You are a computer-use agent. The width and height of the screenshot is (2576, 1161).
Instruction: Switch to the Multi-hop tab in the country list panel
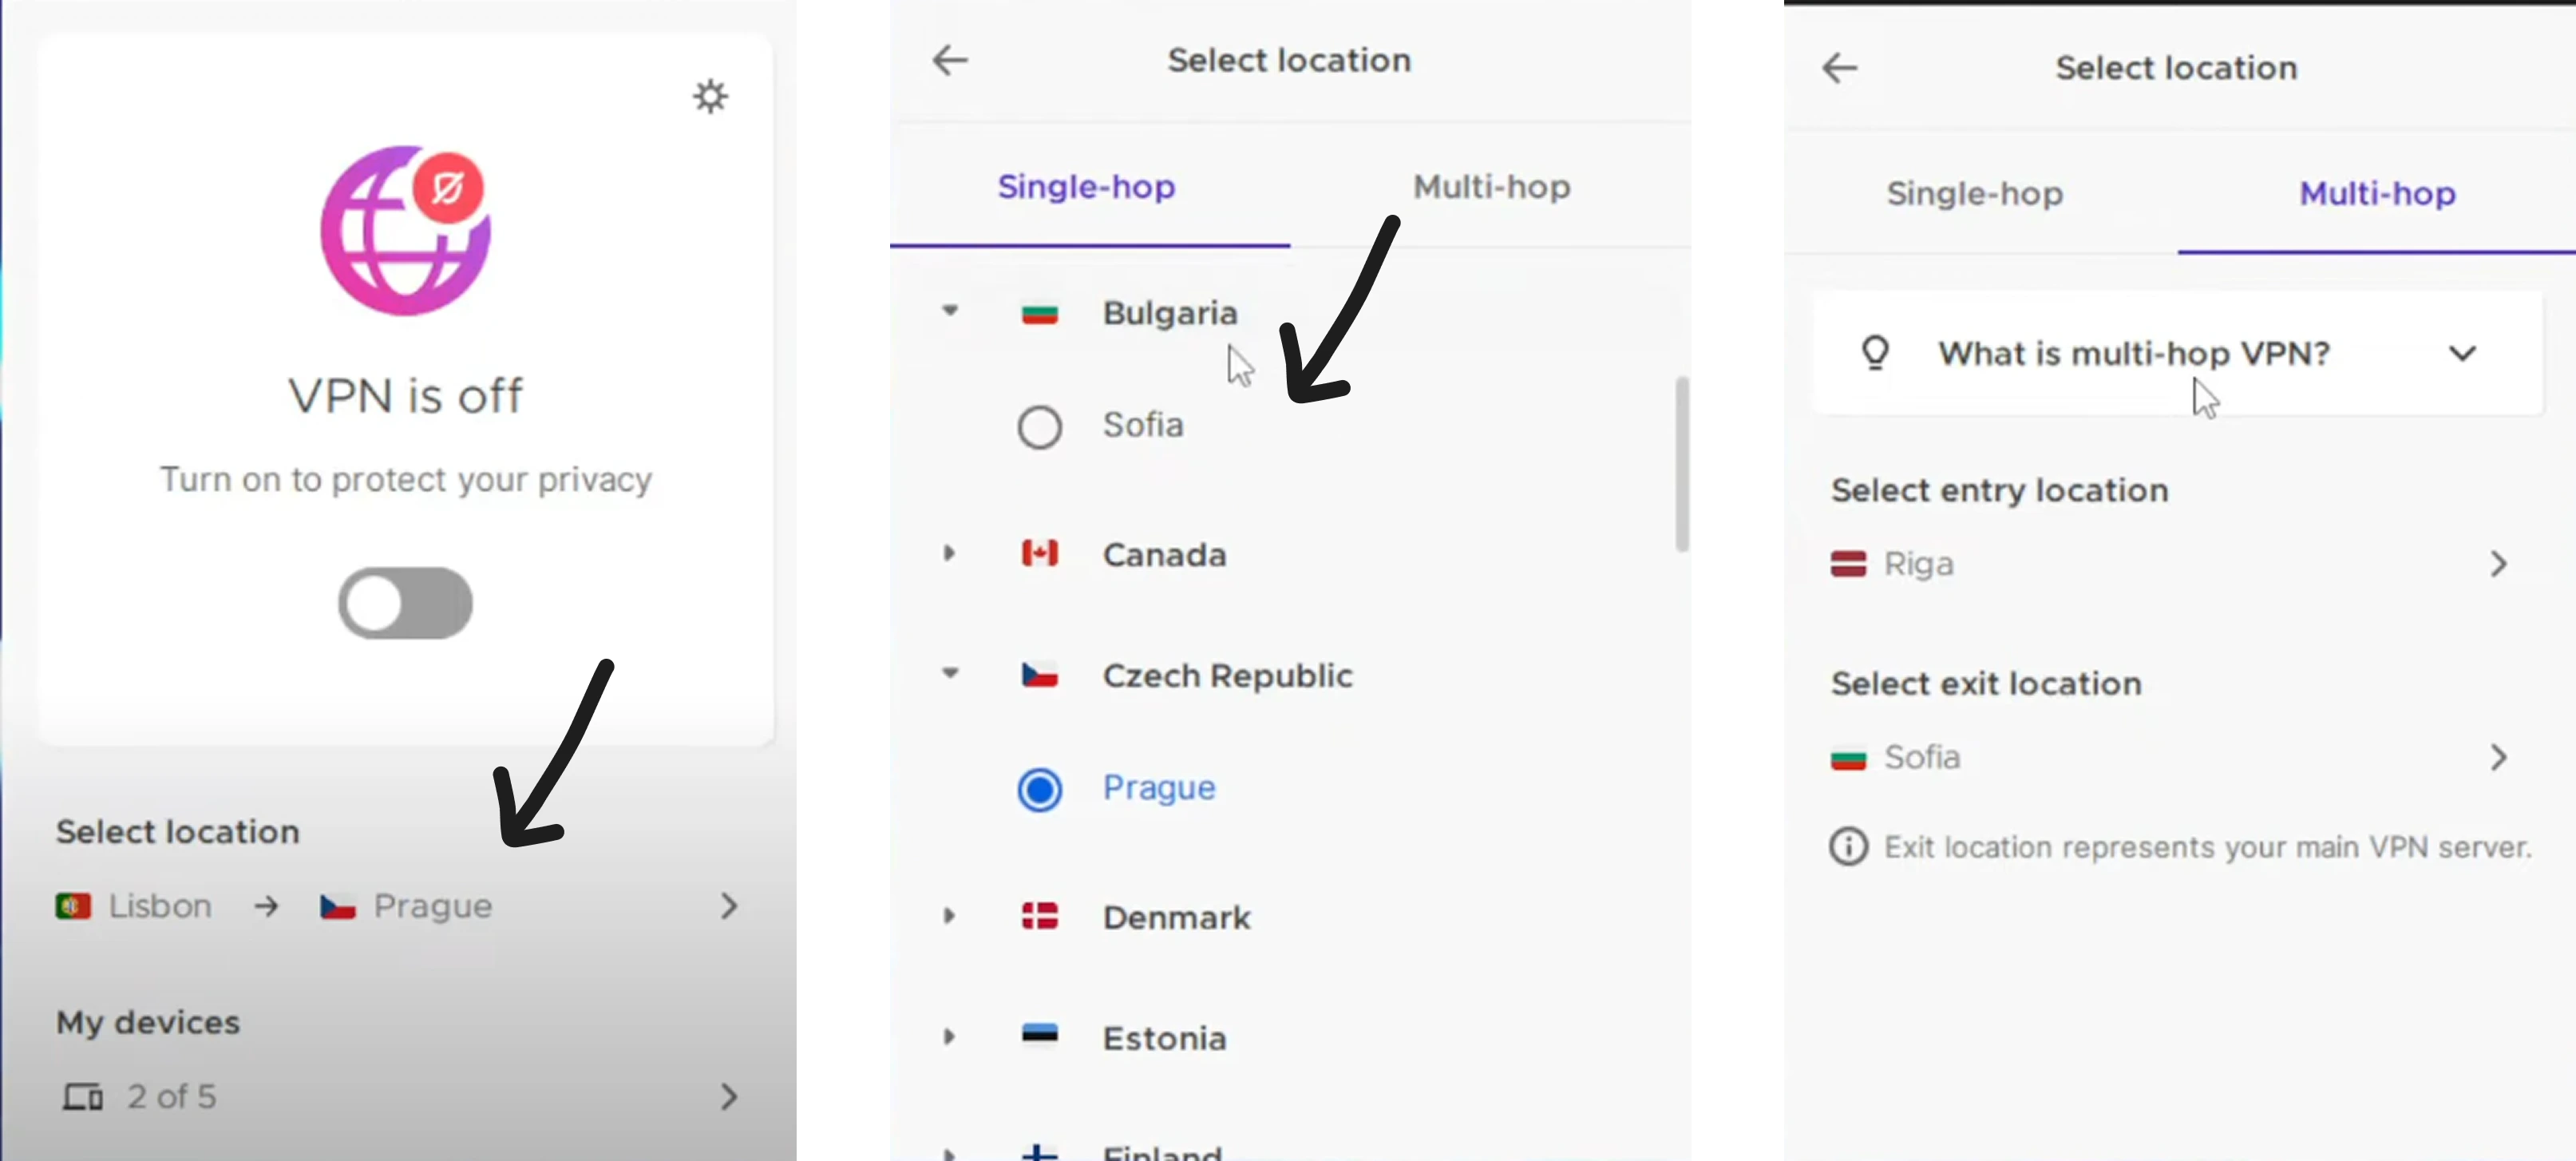pos(1490,187)
